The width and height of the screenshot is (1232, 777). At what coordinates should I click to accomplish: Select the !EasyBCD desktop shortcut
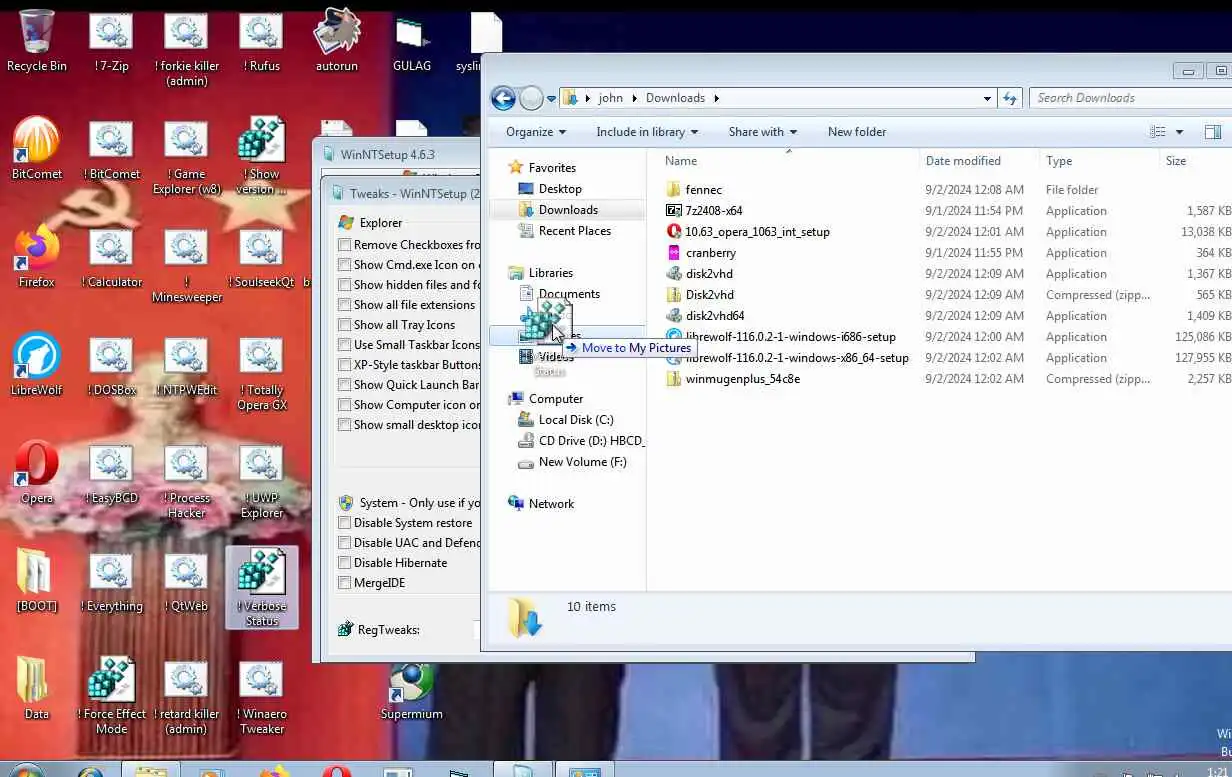tap(111, 474)
